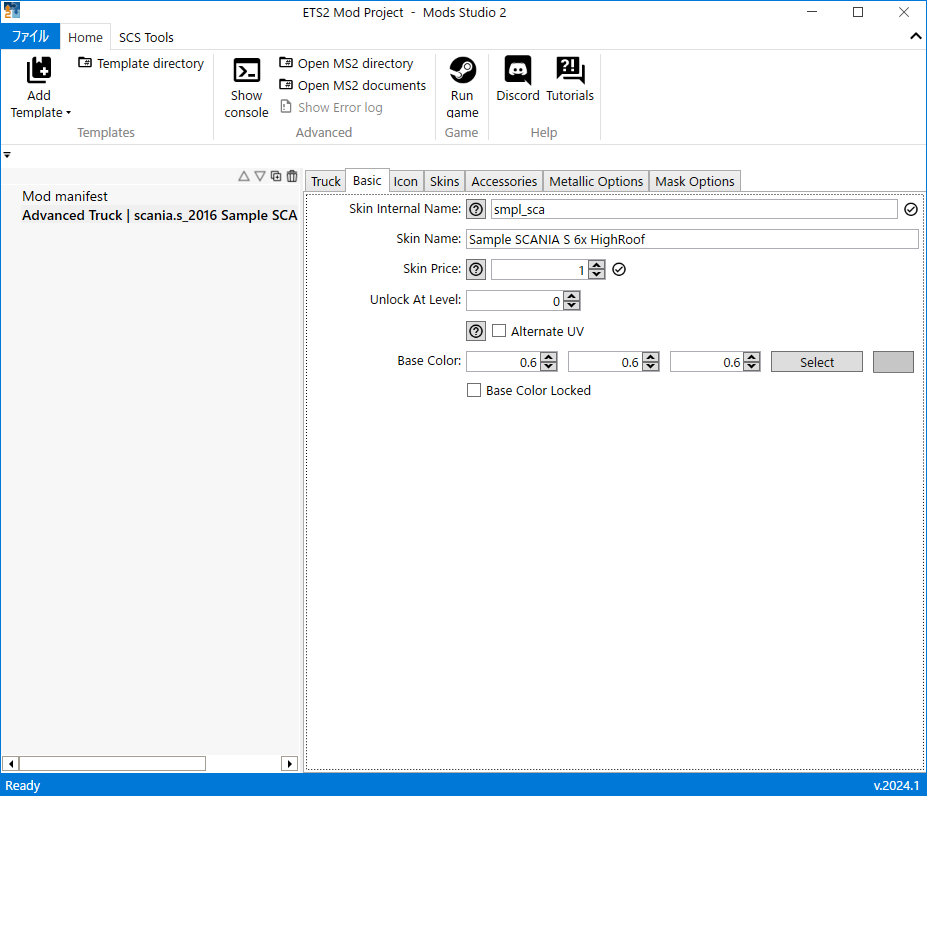Click the gray Base Color swatch
927x950 pixels.
[x=893, y=362]
